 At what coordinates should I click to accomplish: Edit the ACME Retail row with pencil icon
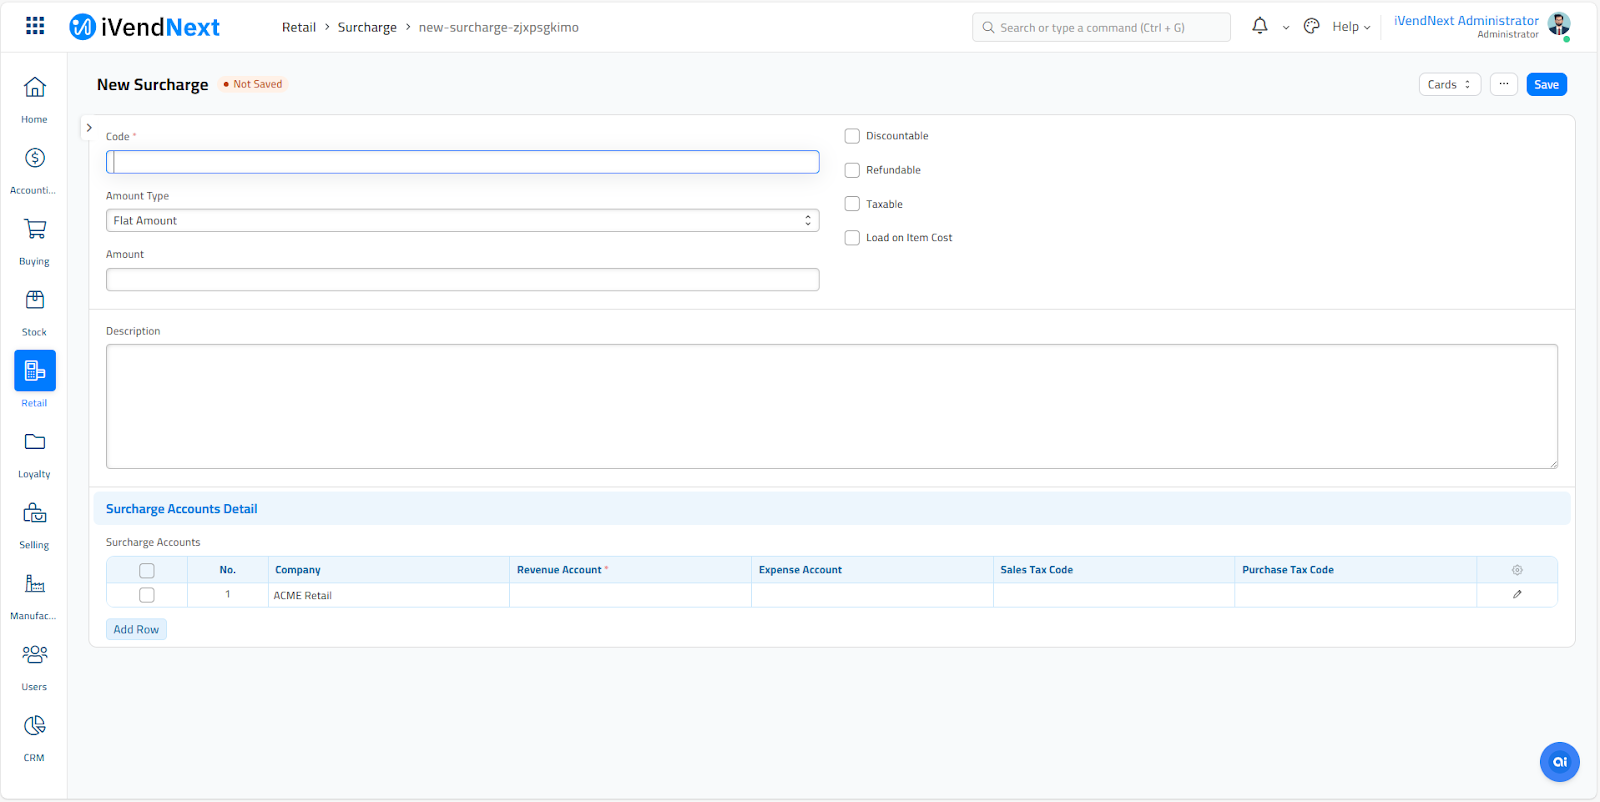(1517, 595)
